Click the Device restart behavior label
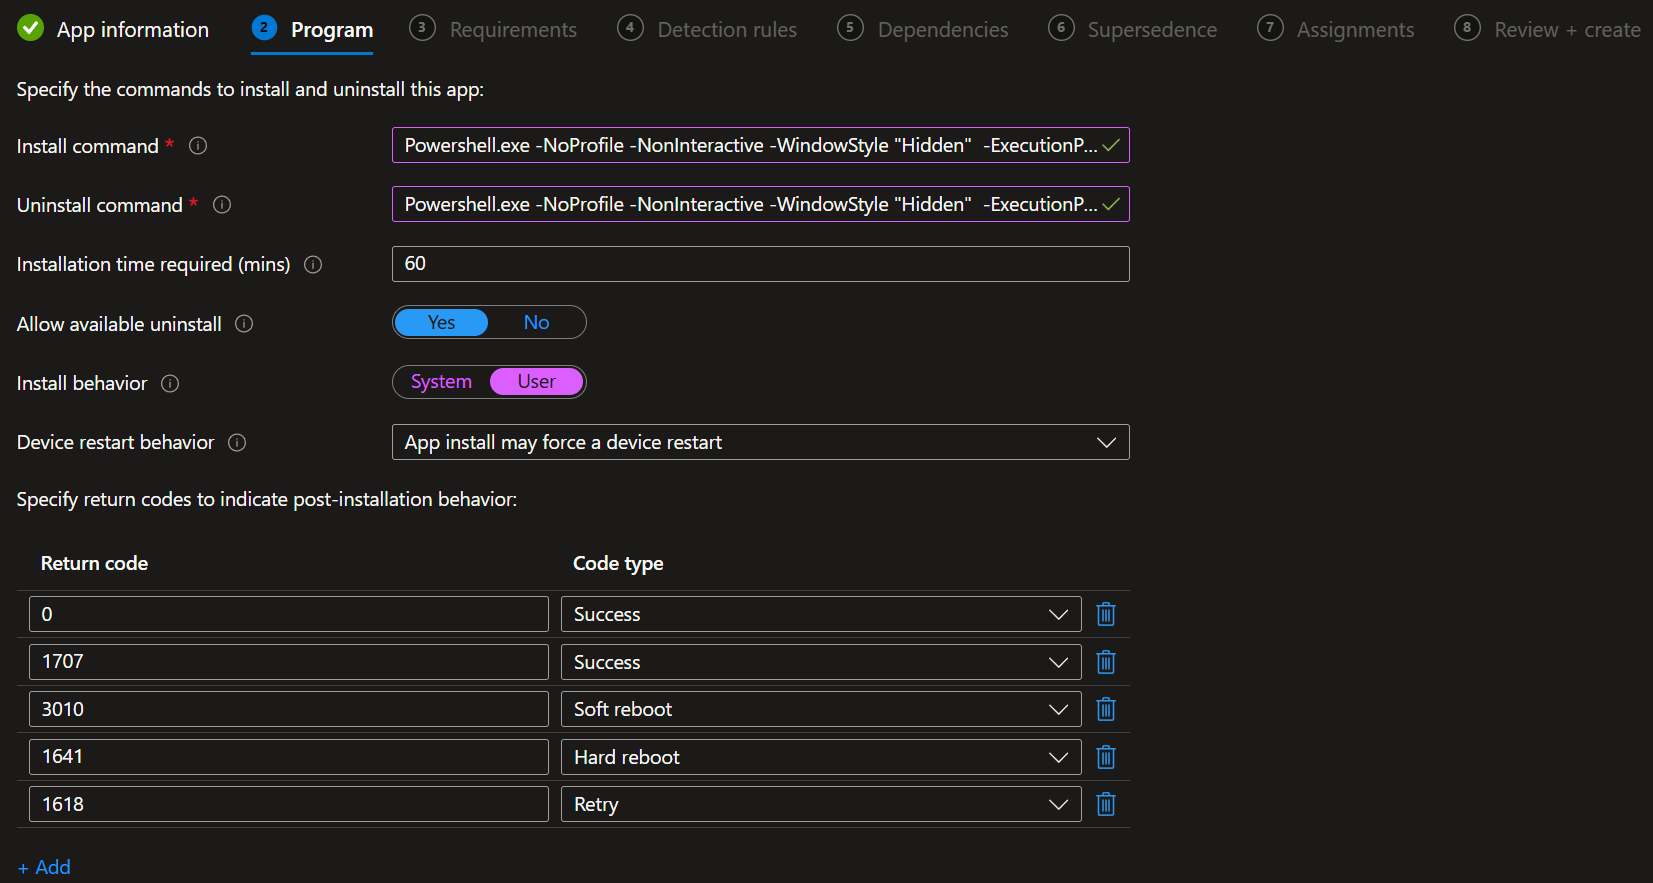 116,442
